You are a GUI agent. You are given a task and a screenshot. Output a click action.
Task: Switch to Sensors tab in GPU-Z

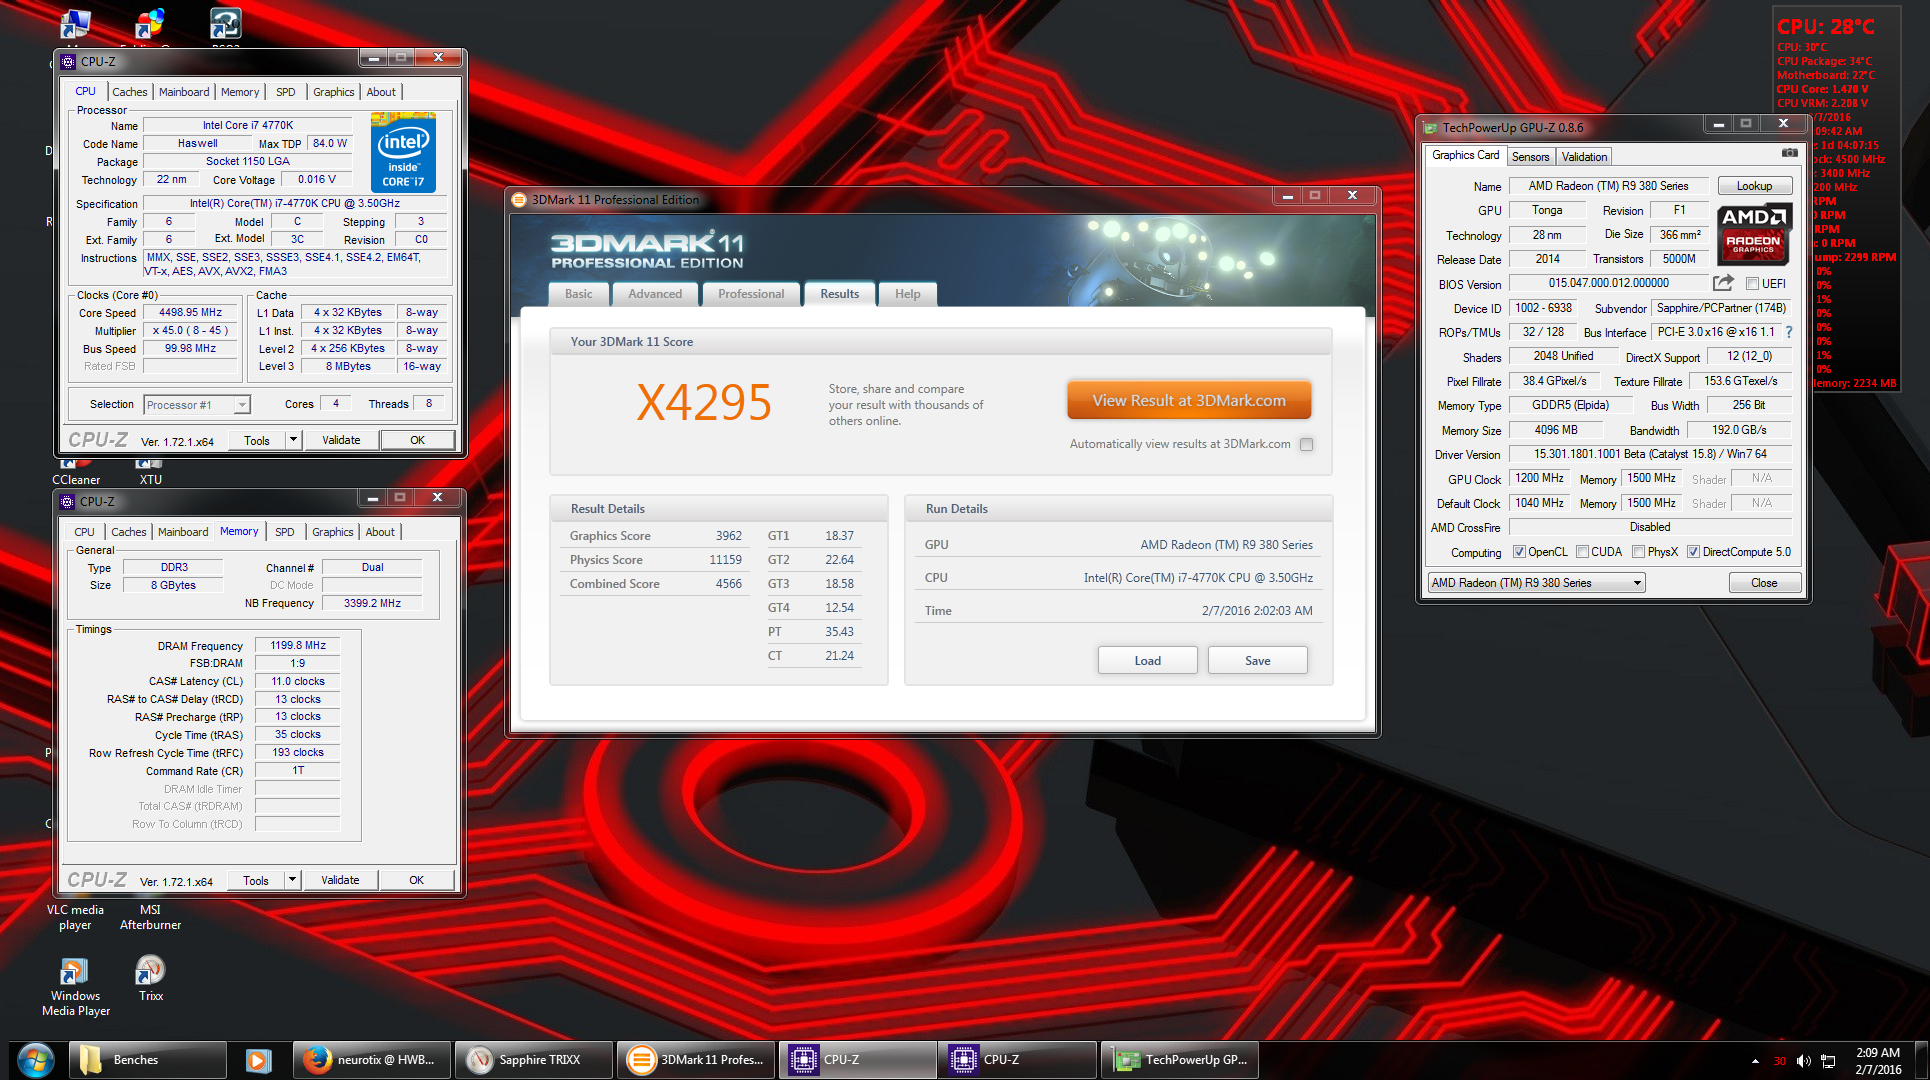click(x=1530, y=157)
